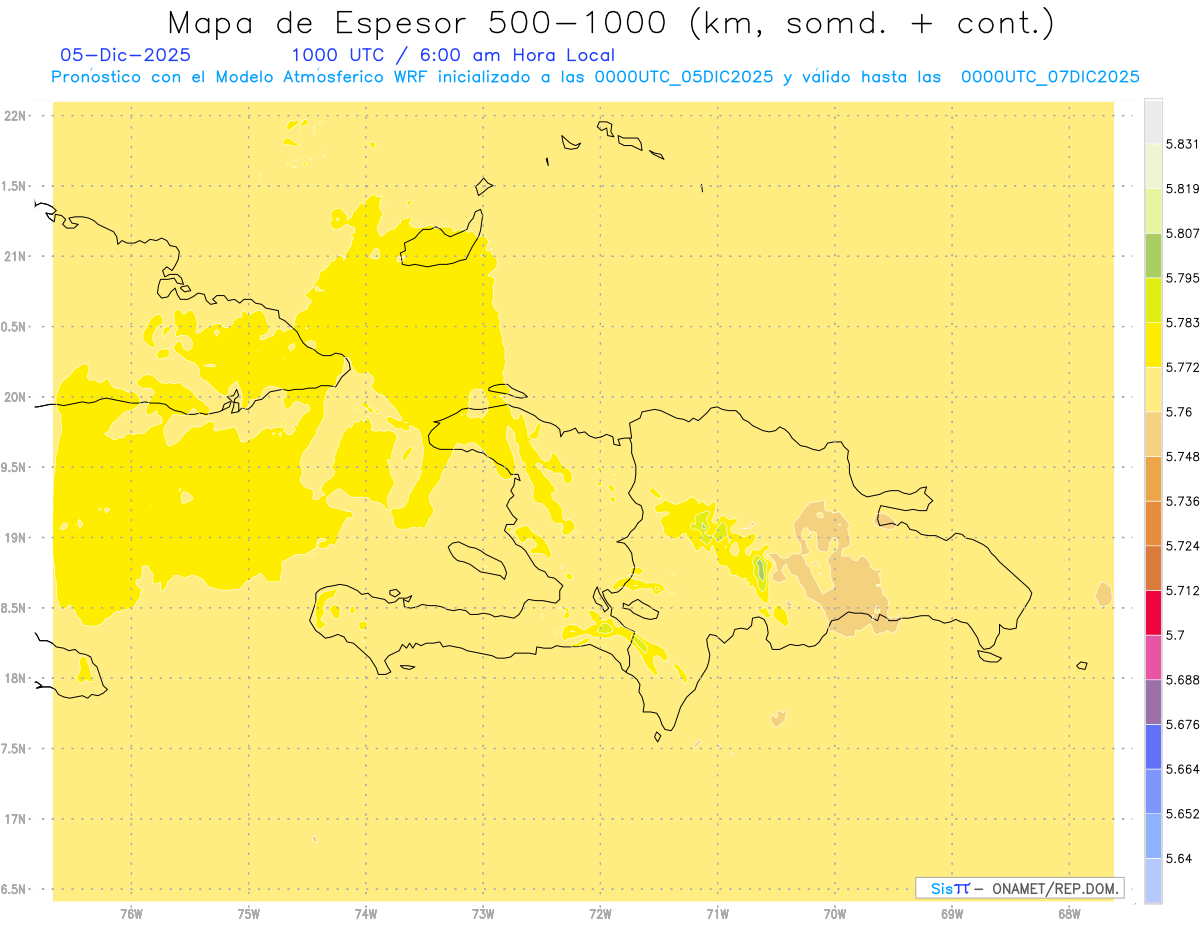This screenshot has height=927, width=1200.
Task: Click the purple legend swatch between 5.688 and 5.676
Action: pyautogui.click(x=1153, y=702)
